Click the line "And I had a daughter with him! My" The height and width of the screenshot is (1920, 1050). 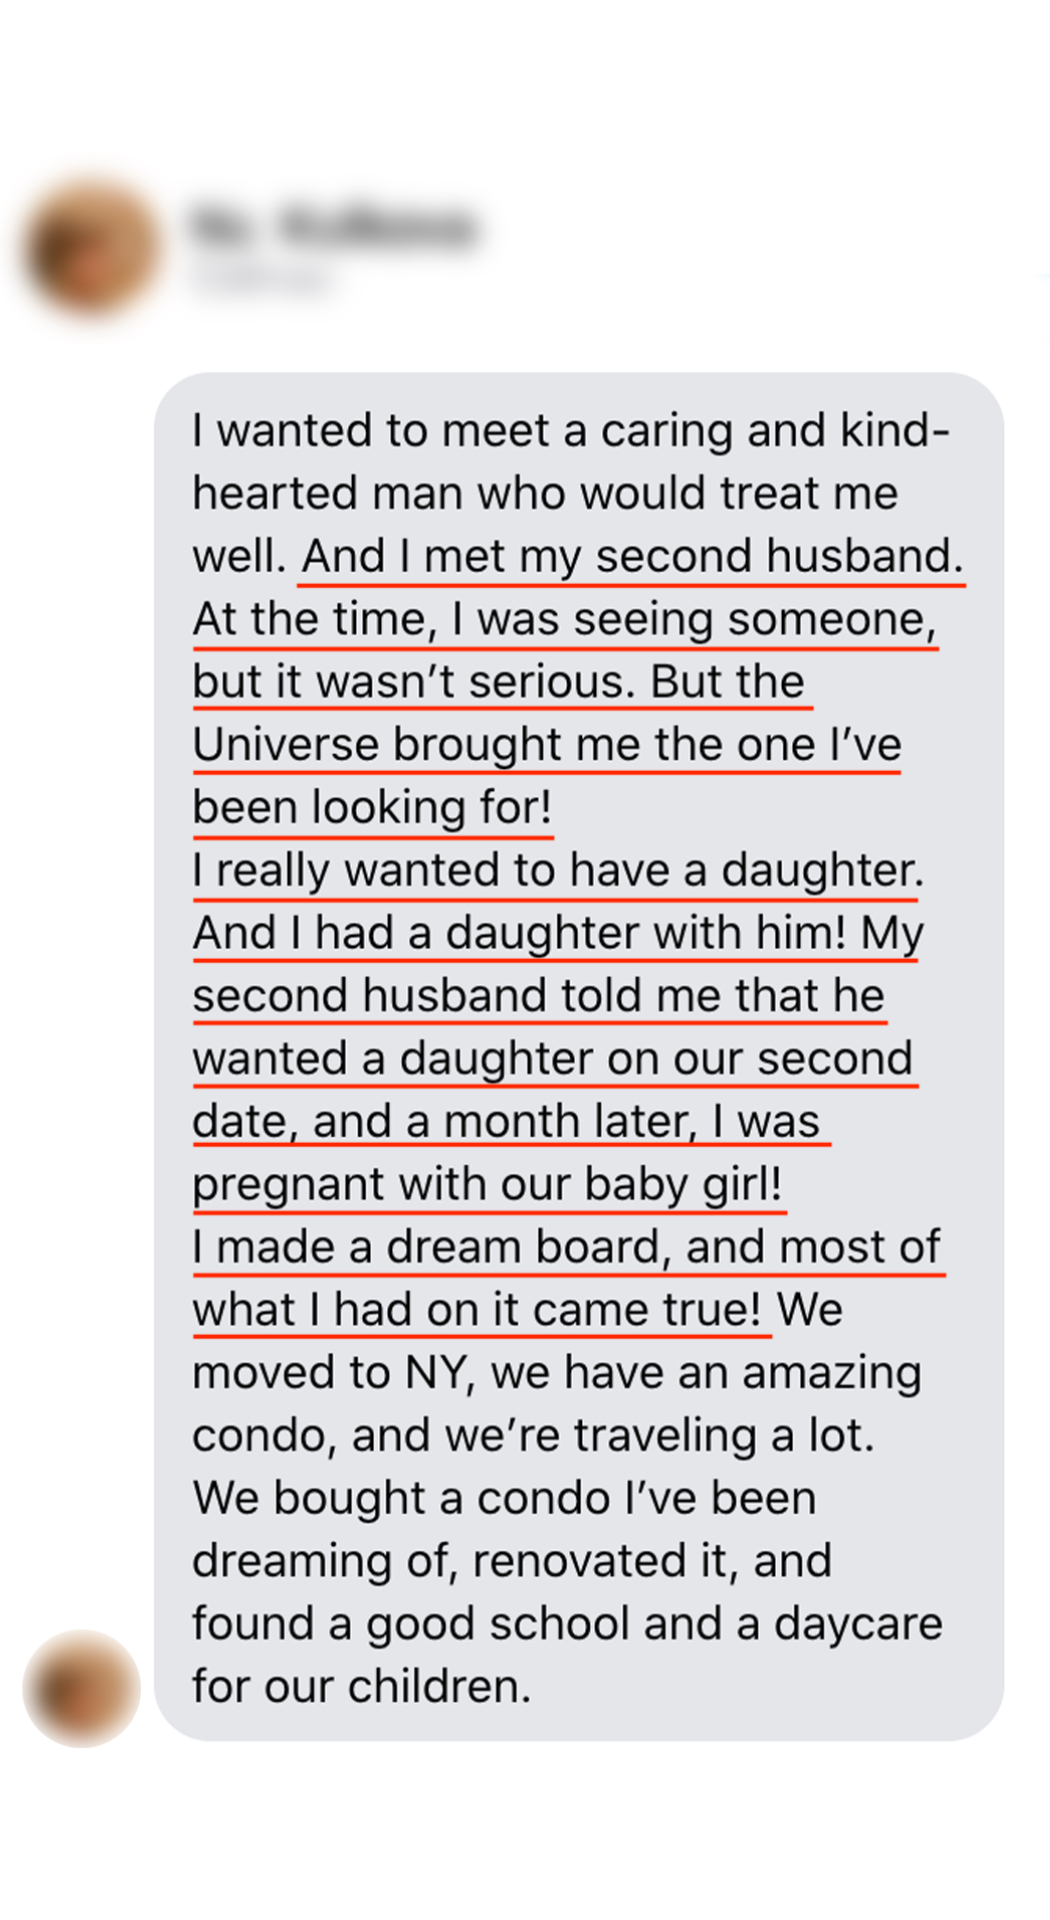pos(557,934)
